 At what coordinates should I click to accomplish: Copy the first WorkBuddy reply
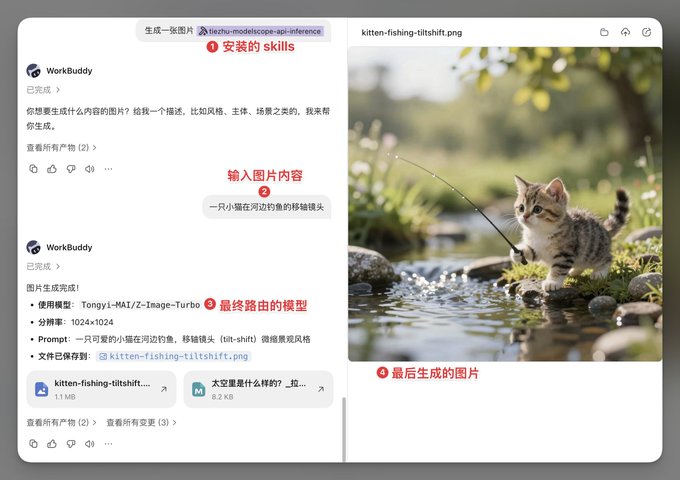33,169
